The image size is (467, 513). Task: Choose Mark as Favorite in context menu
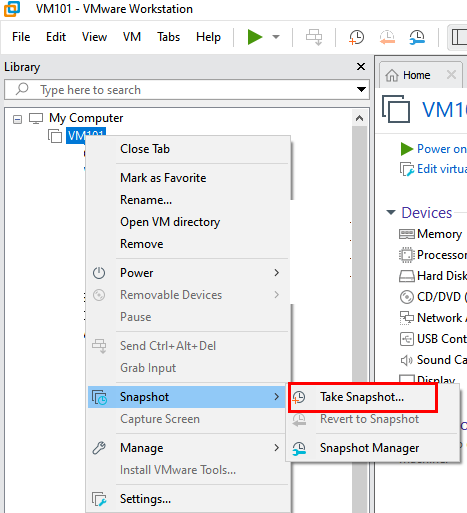(163, 178)
